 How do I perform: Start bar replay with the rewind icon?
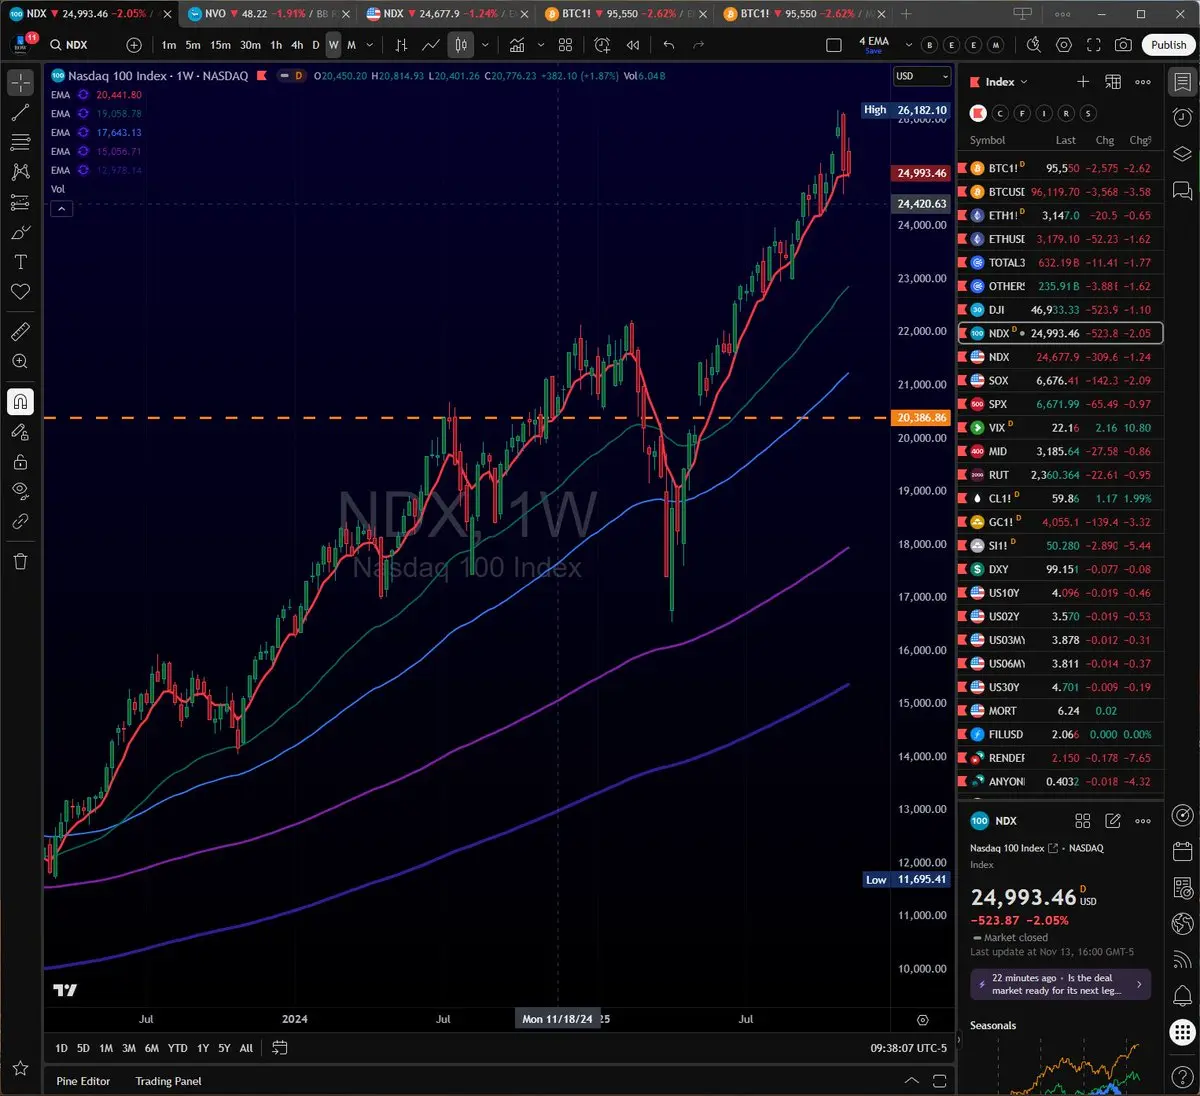(633, 45)
